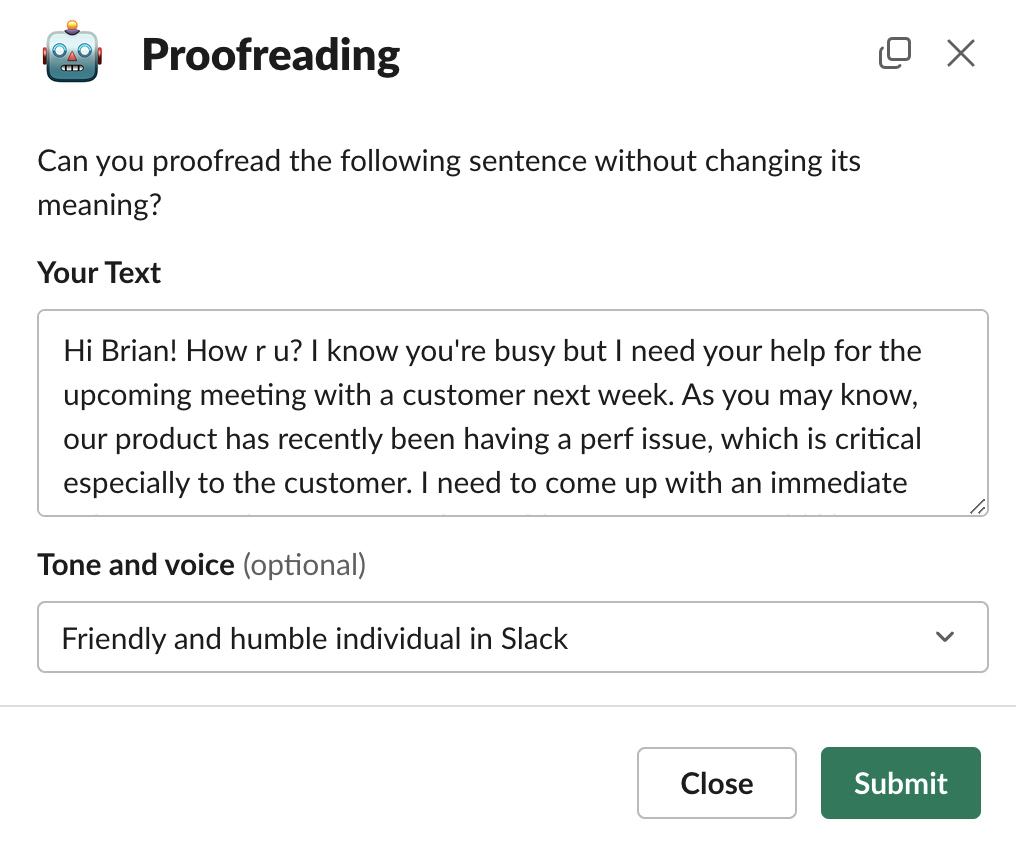
Task: Click the robot emoji app icon
Action: (71, 54)
